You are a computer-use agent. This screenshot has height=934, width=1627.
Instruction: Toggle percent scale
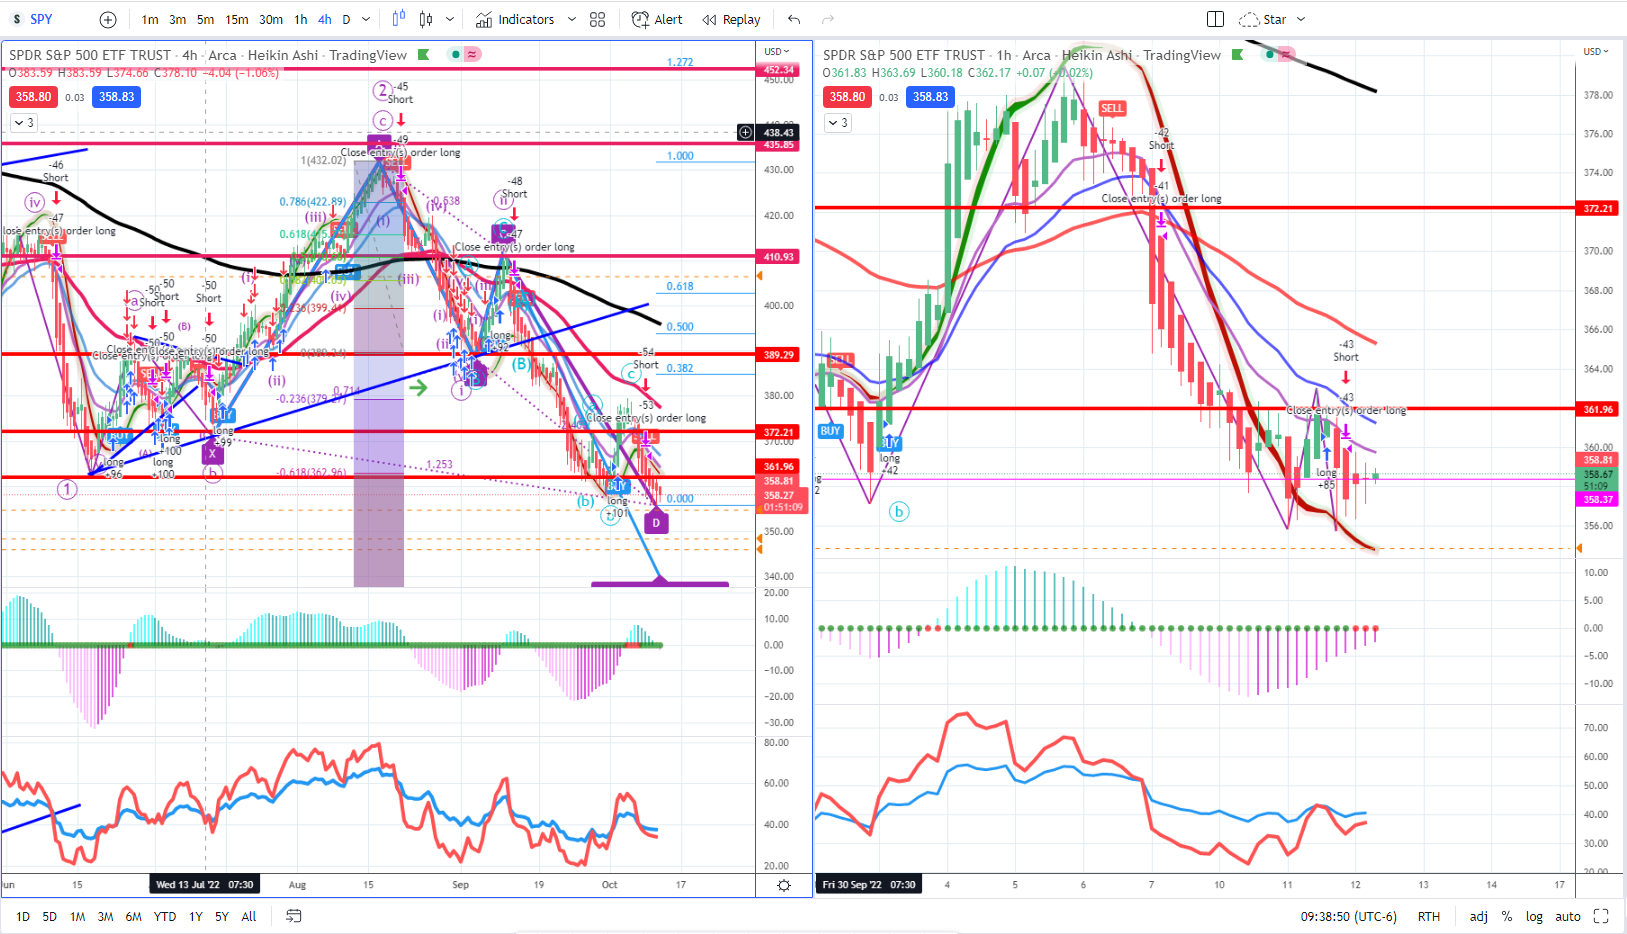tap(1507, 916)
